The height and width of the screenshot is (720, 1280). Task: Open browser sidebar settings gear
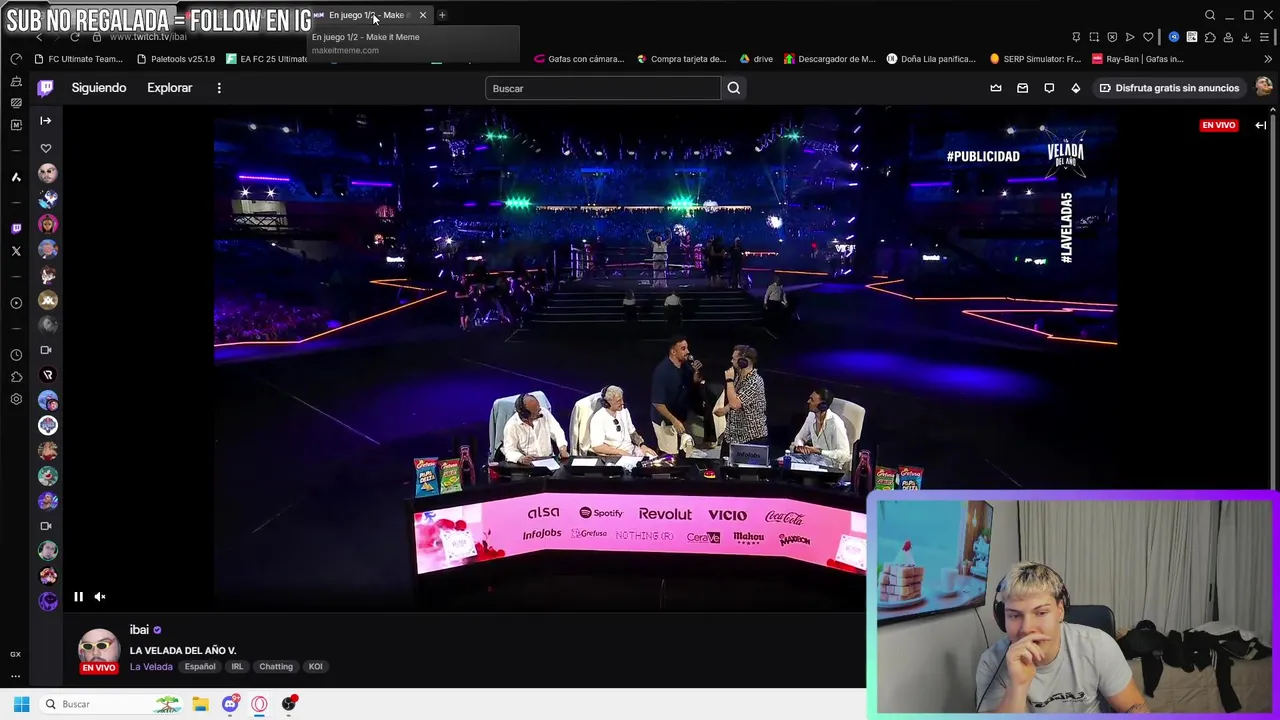tap(16, 399)
